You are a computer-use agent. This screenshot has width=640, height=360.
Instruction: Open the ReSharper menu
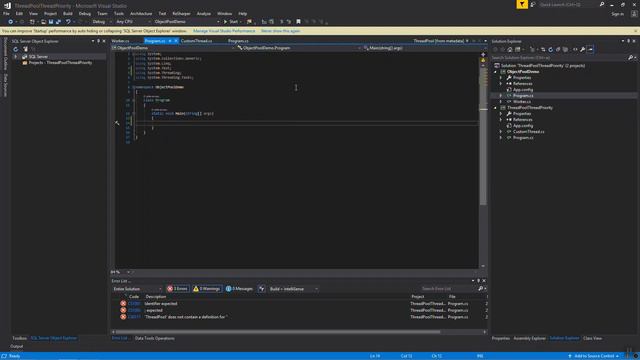[x=181, y=13]
